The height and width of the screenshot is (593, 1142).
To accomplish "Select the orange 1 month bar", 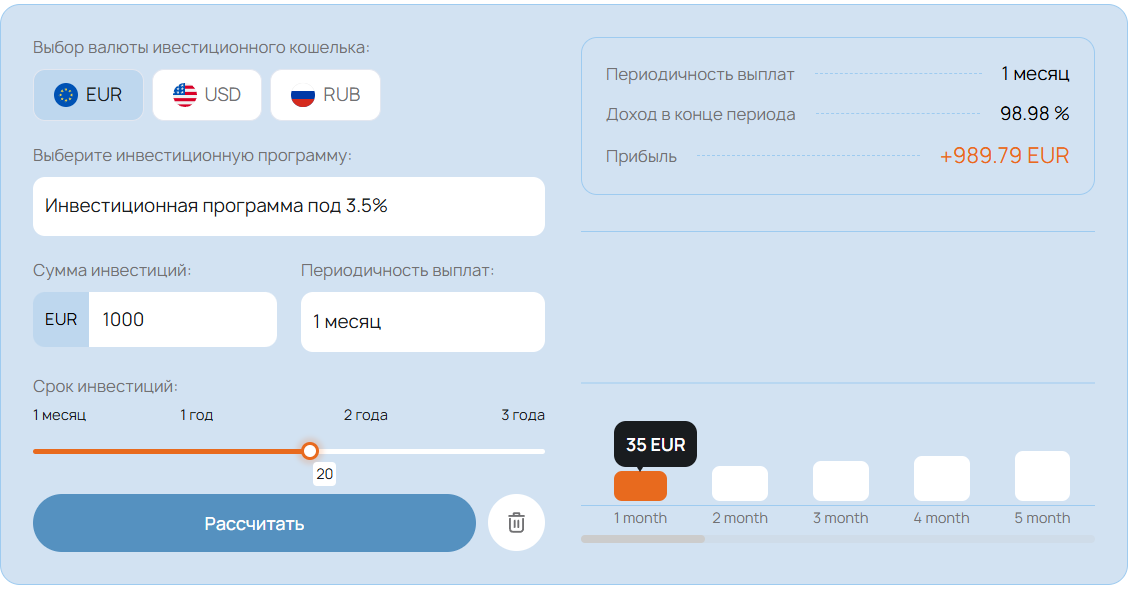I will coord(640,486).
